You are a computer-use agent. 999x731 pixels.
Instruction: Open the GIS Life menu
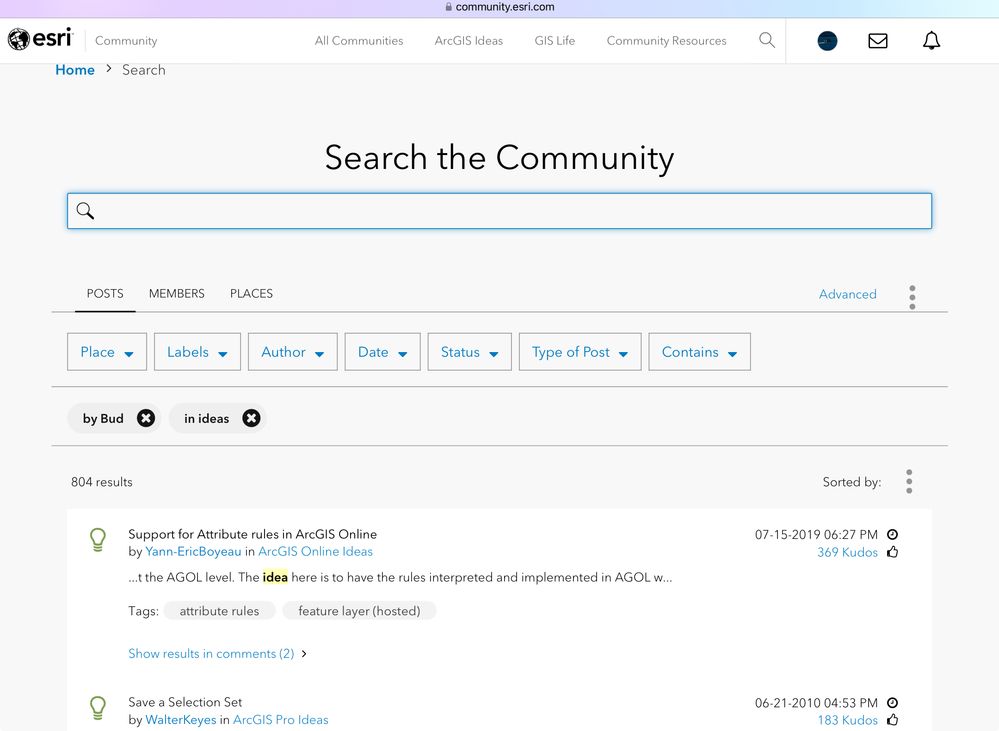coord(554,41)
